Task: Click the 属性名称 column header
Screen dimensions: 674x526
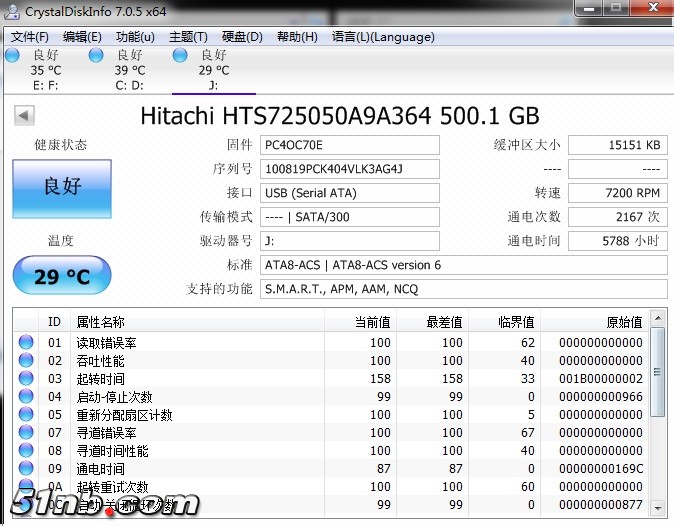Action: tap(100, 322)
